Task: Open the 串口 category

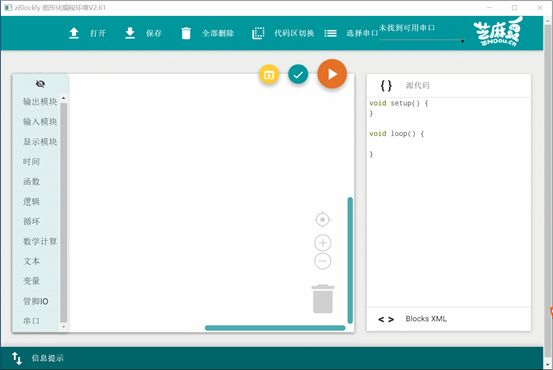Action: point(31,321)
